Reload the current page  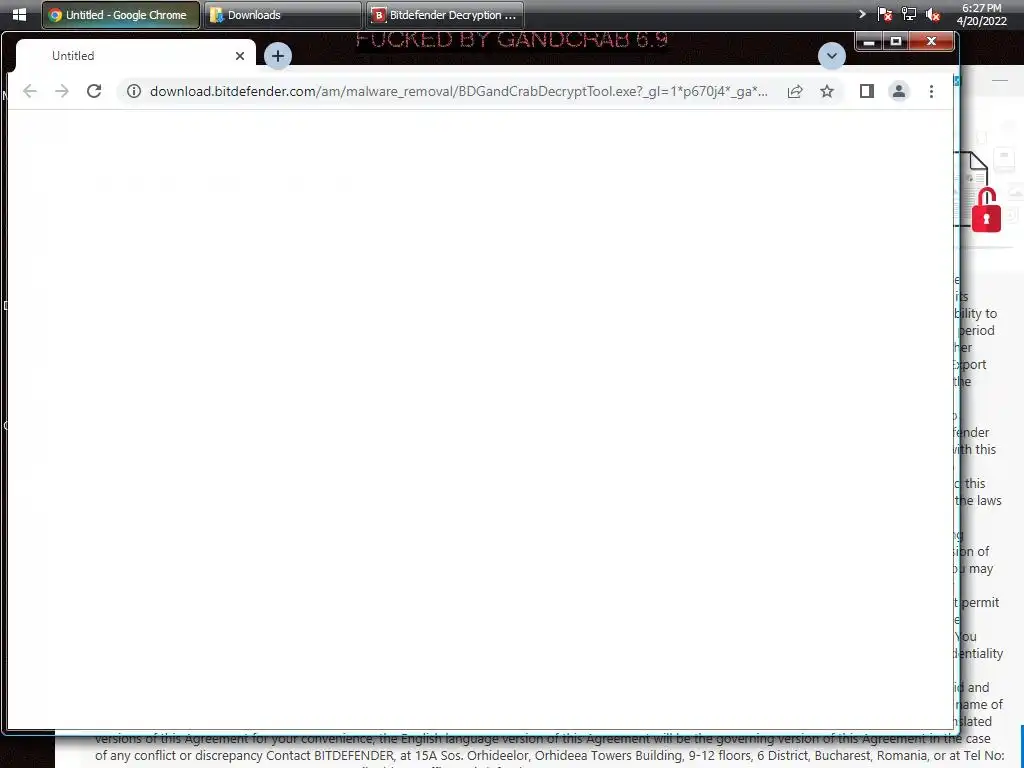click(x=94, y=91)
